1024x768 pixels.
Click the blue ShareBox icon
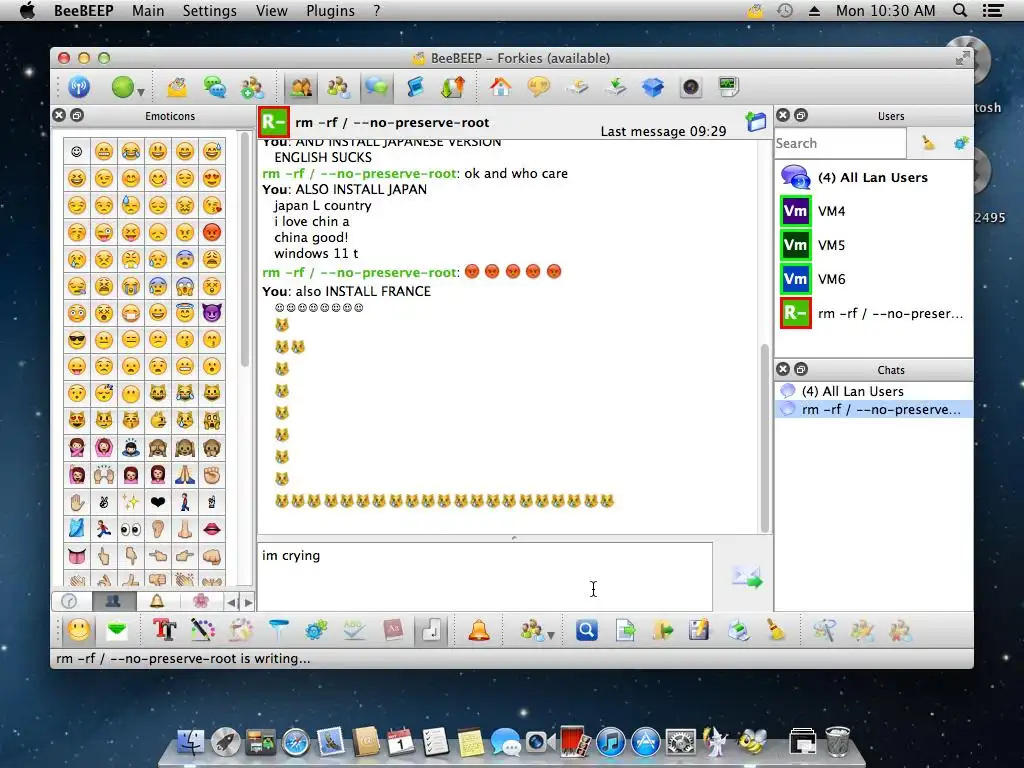(653, 87)
